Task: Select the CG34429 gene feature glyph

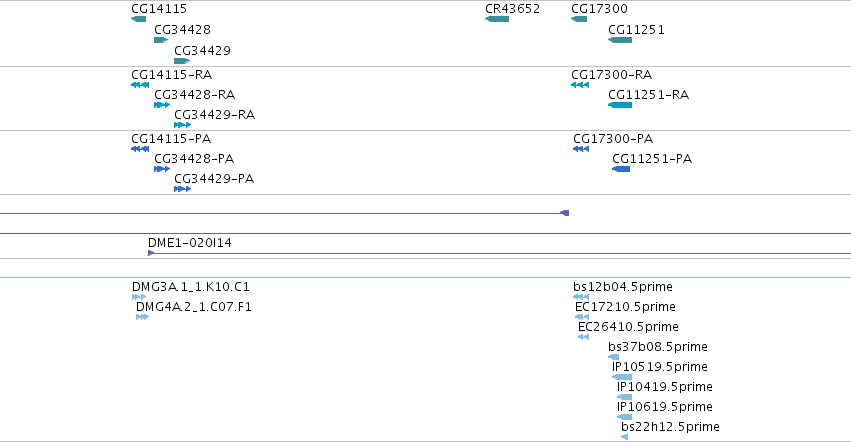Action: (182, 61)
